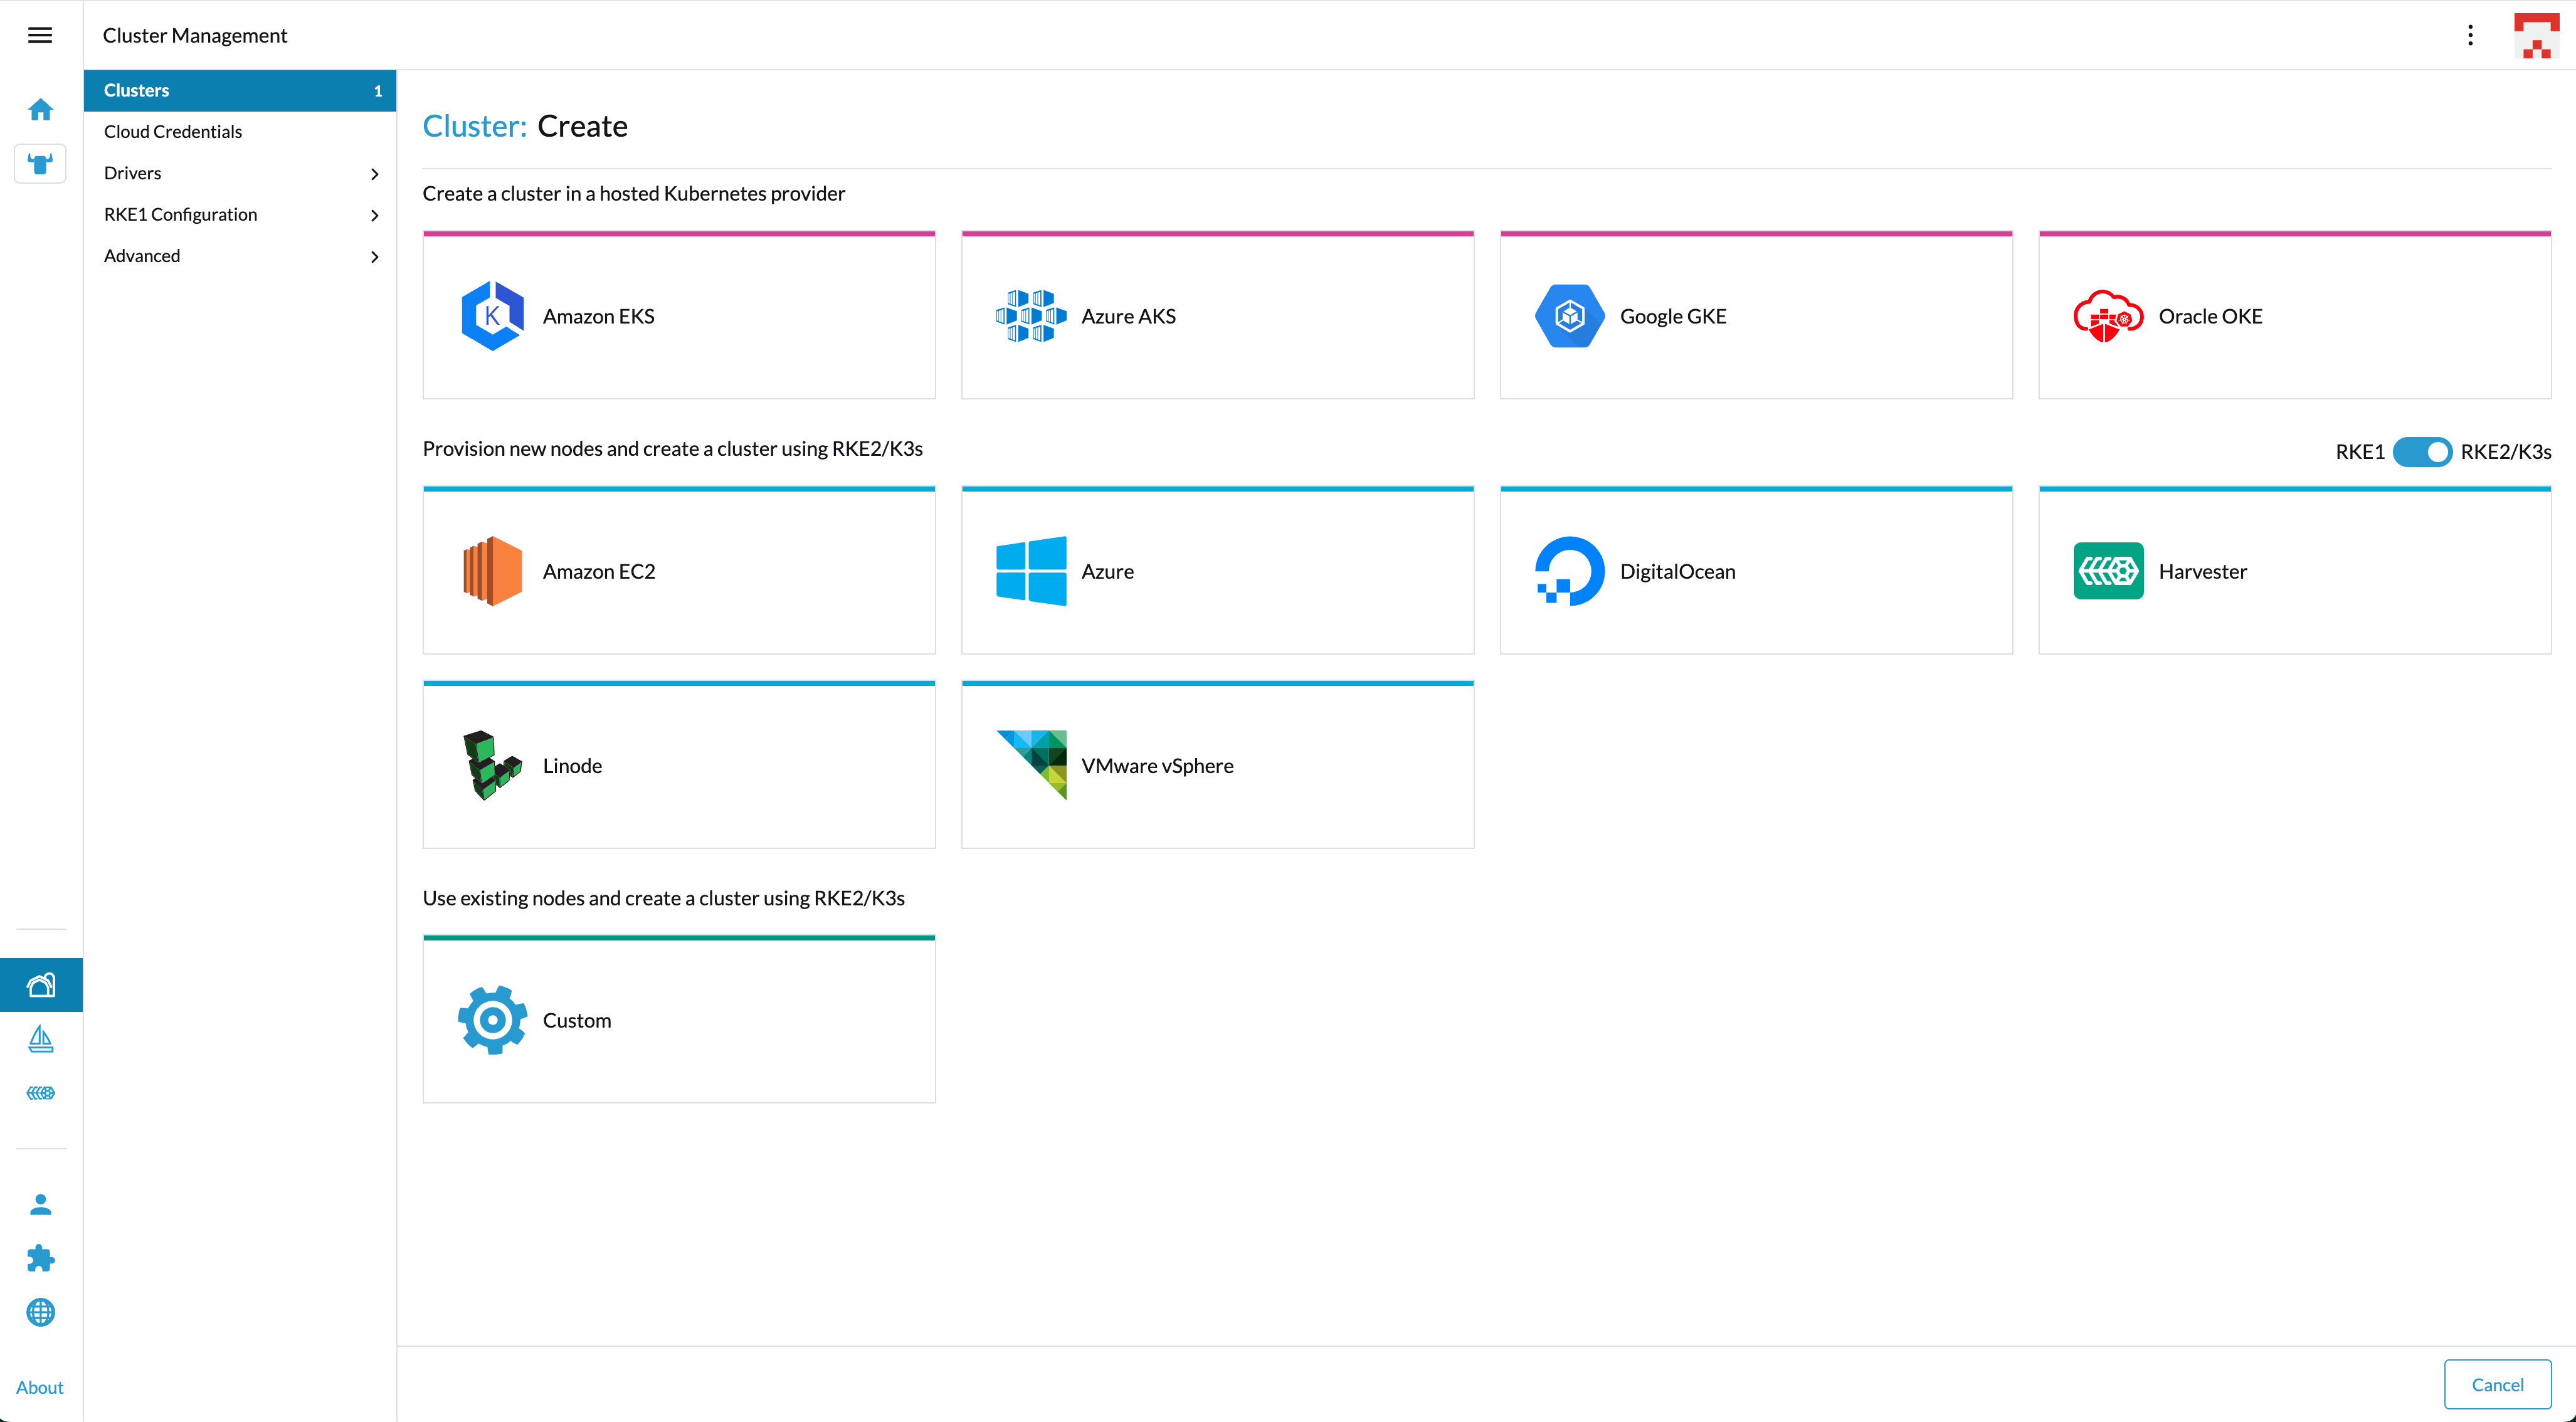Click the Amazon EKS logo icon
Image resolution: width=2576 pixels, height=1422 pixels.
pyautogui.click(x=492, y=316)
